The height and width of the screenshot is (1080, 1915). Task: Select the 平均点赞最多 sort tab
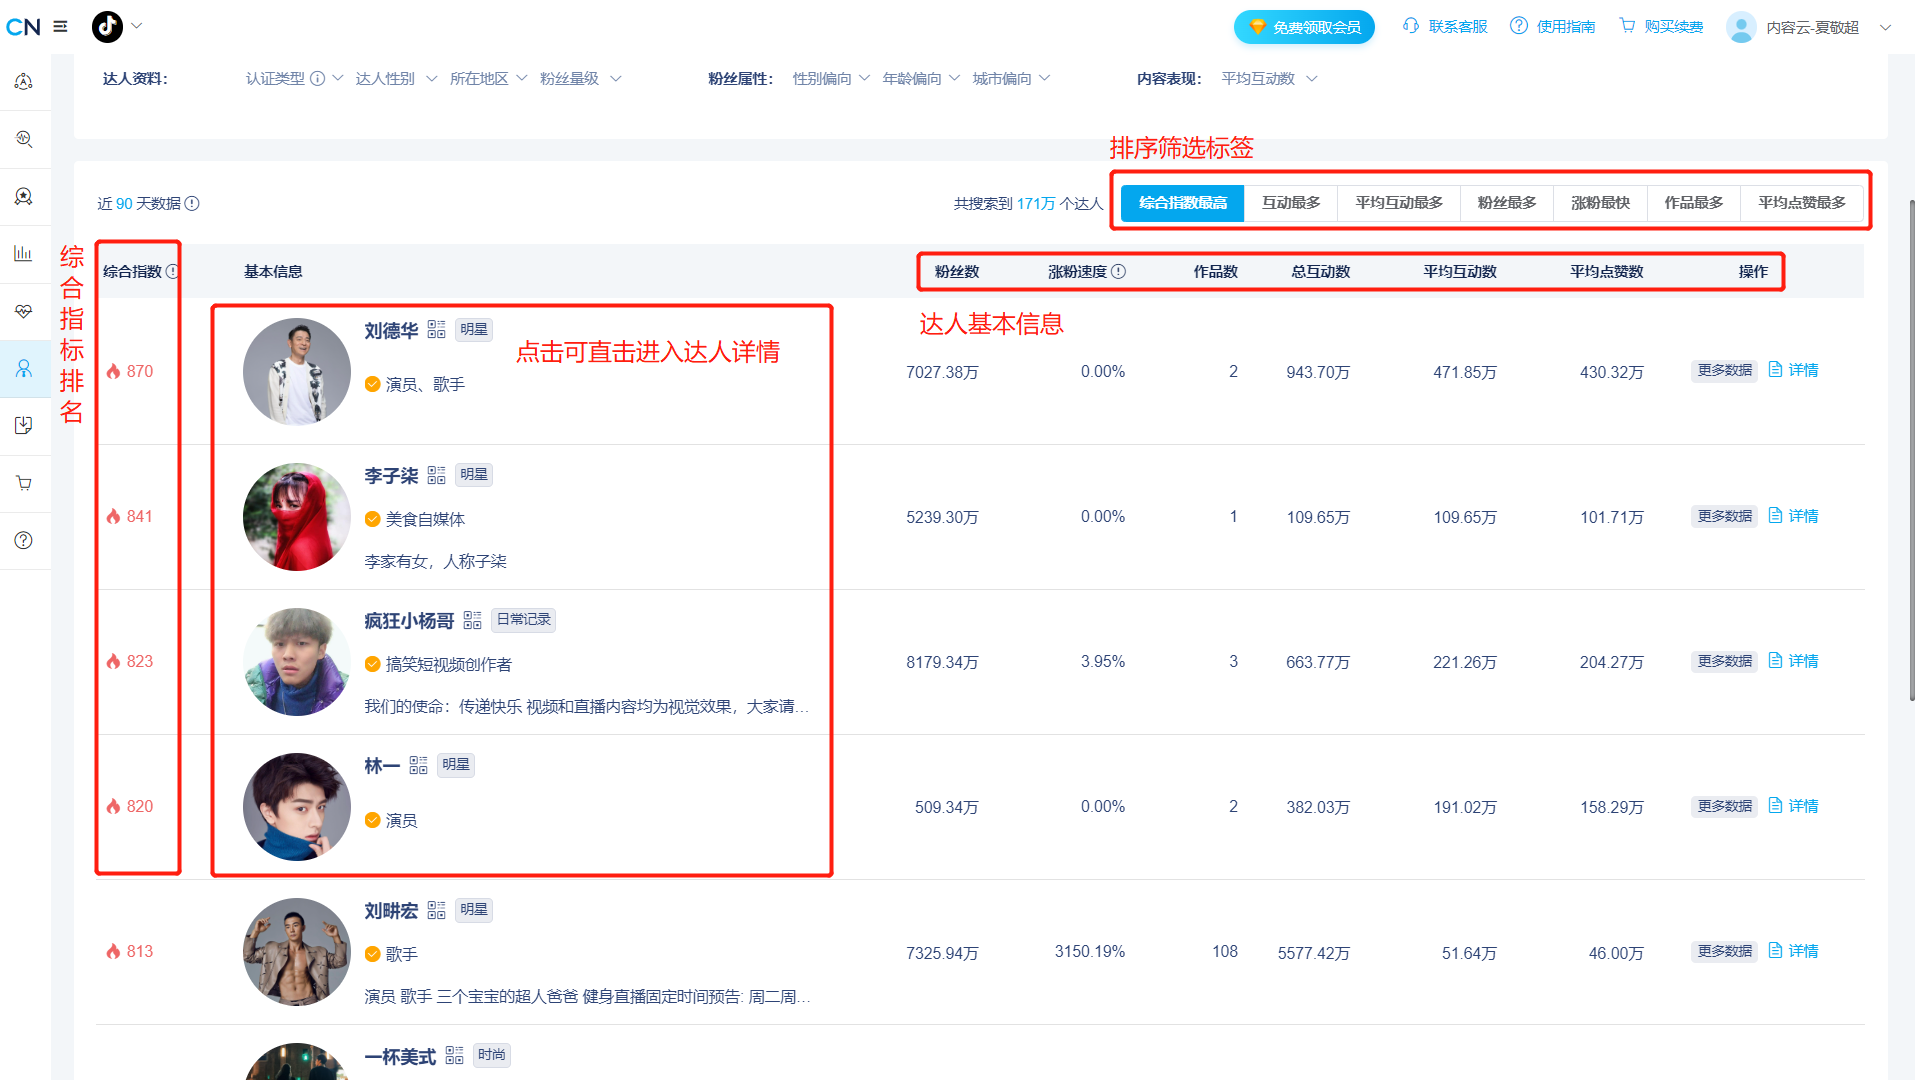pos(1802,203)
